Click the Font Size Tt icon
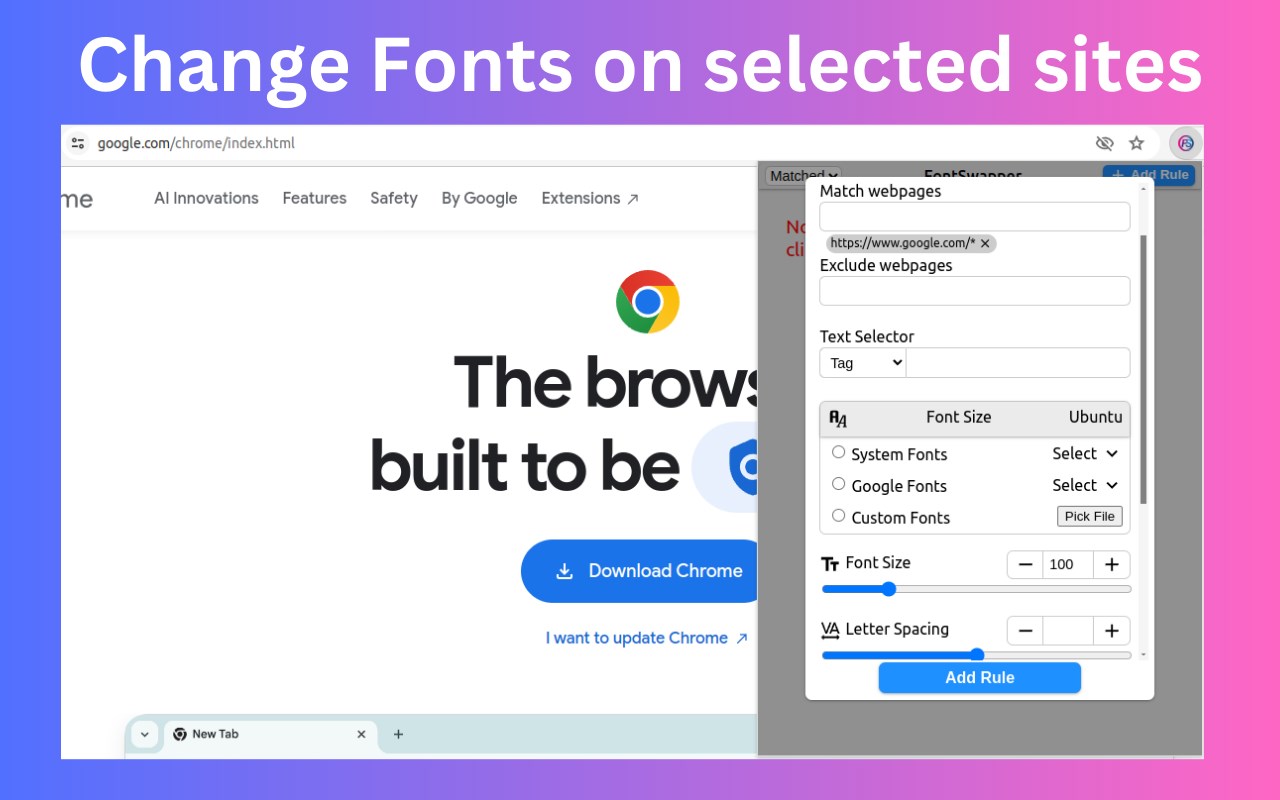This screenshot has height=800, width=1280. coord(830,564)
